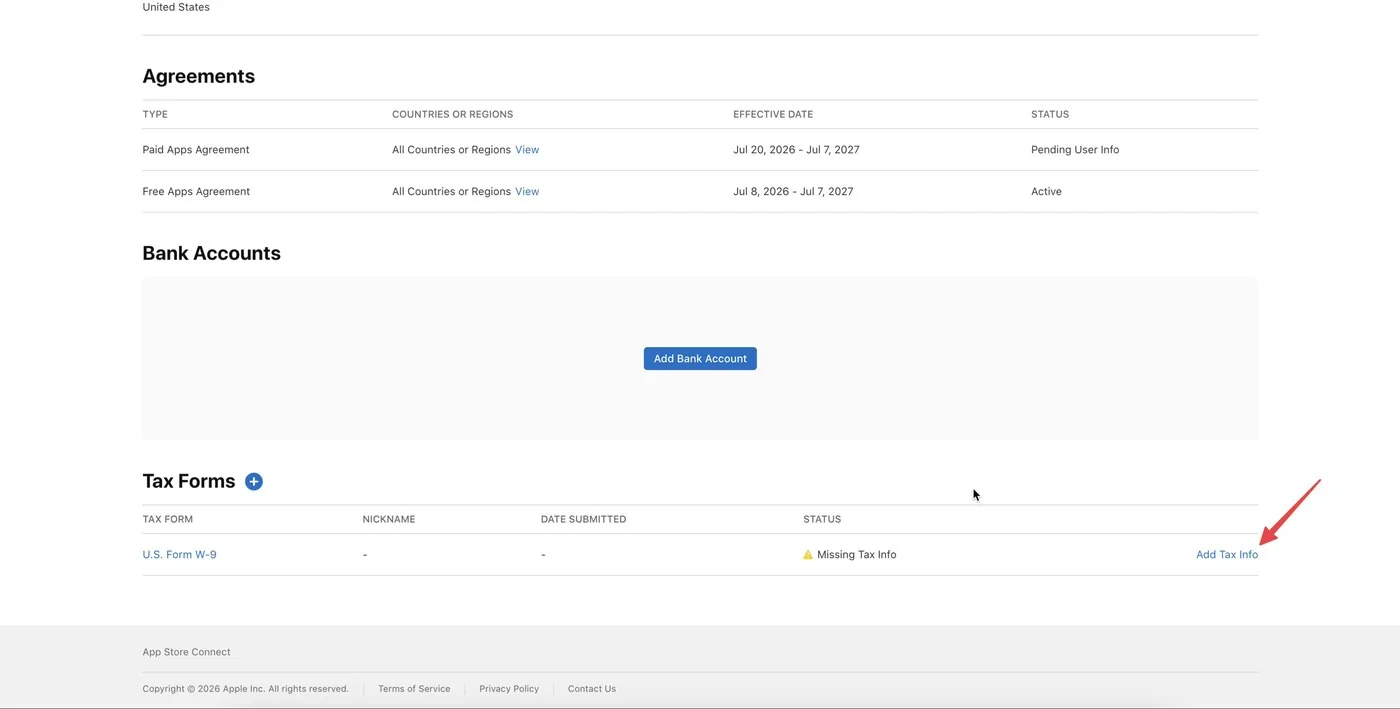Click the COUNTRIES OR REGIONS column header

coord(452,114)
